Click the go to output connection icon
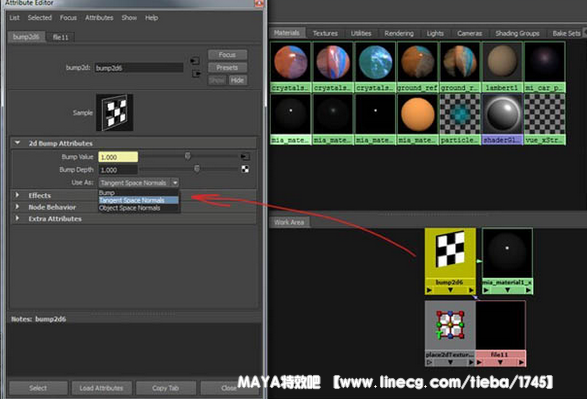587x399 pixels. point(197,74)
